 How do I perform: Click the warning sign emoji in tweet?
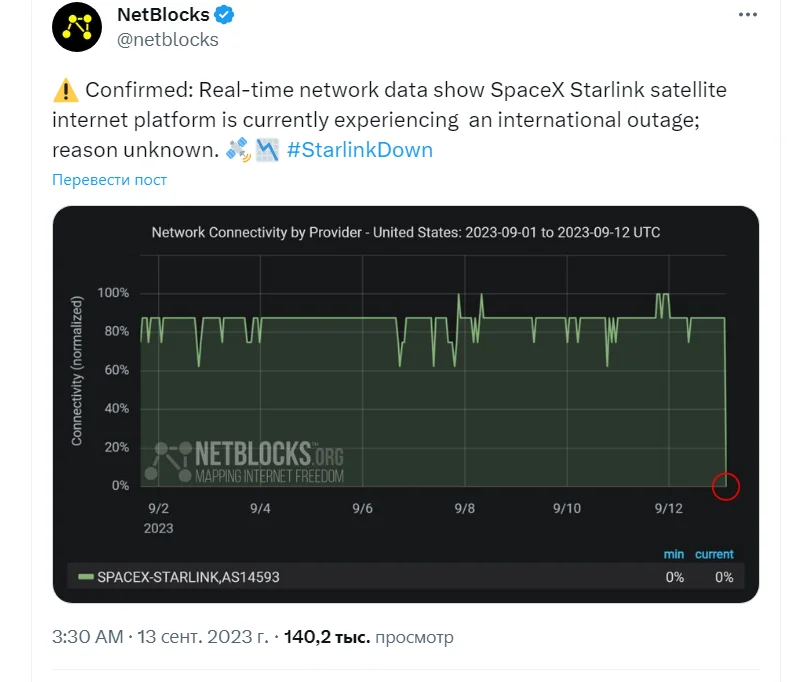pos(64,91)
